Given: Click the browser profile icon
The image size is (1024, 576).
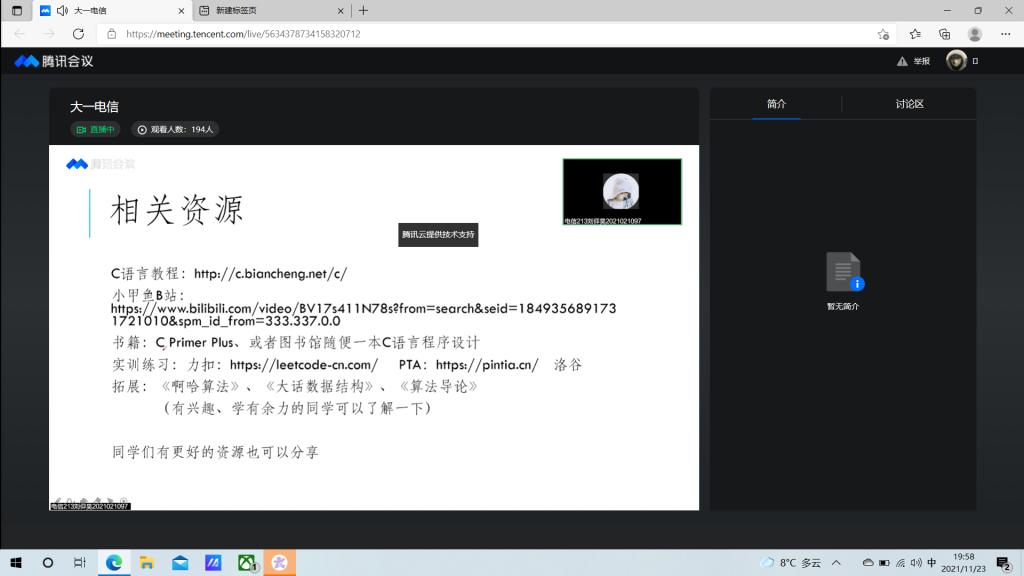Looking at the screenshot, I should 975,34.
